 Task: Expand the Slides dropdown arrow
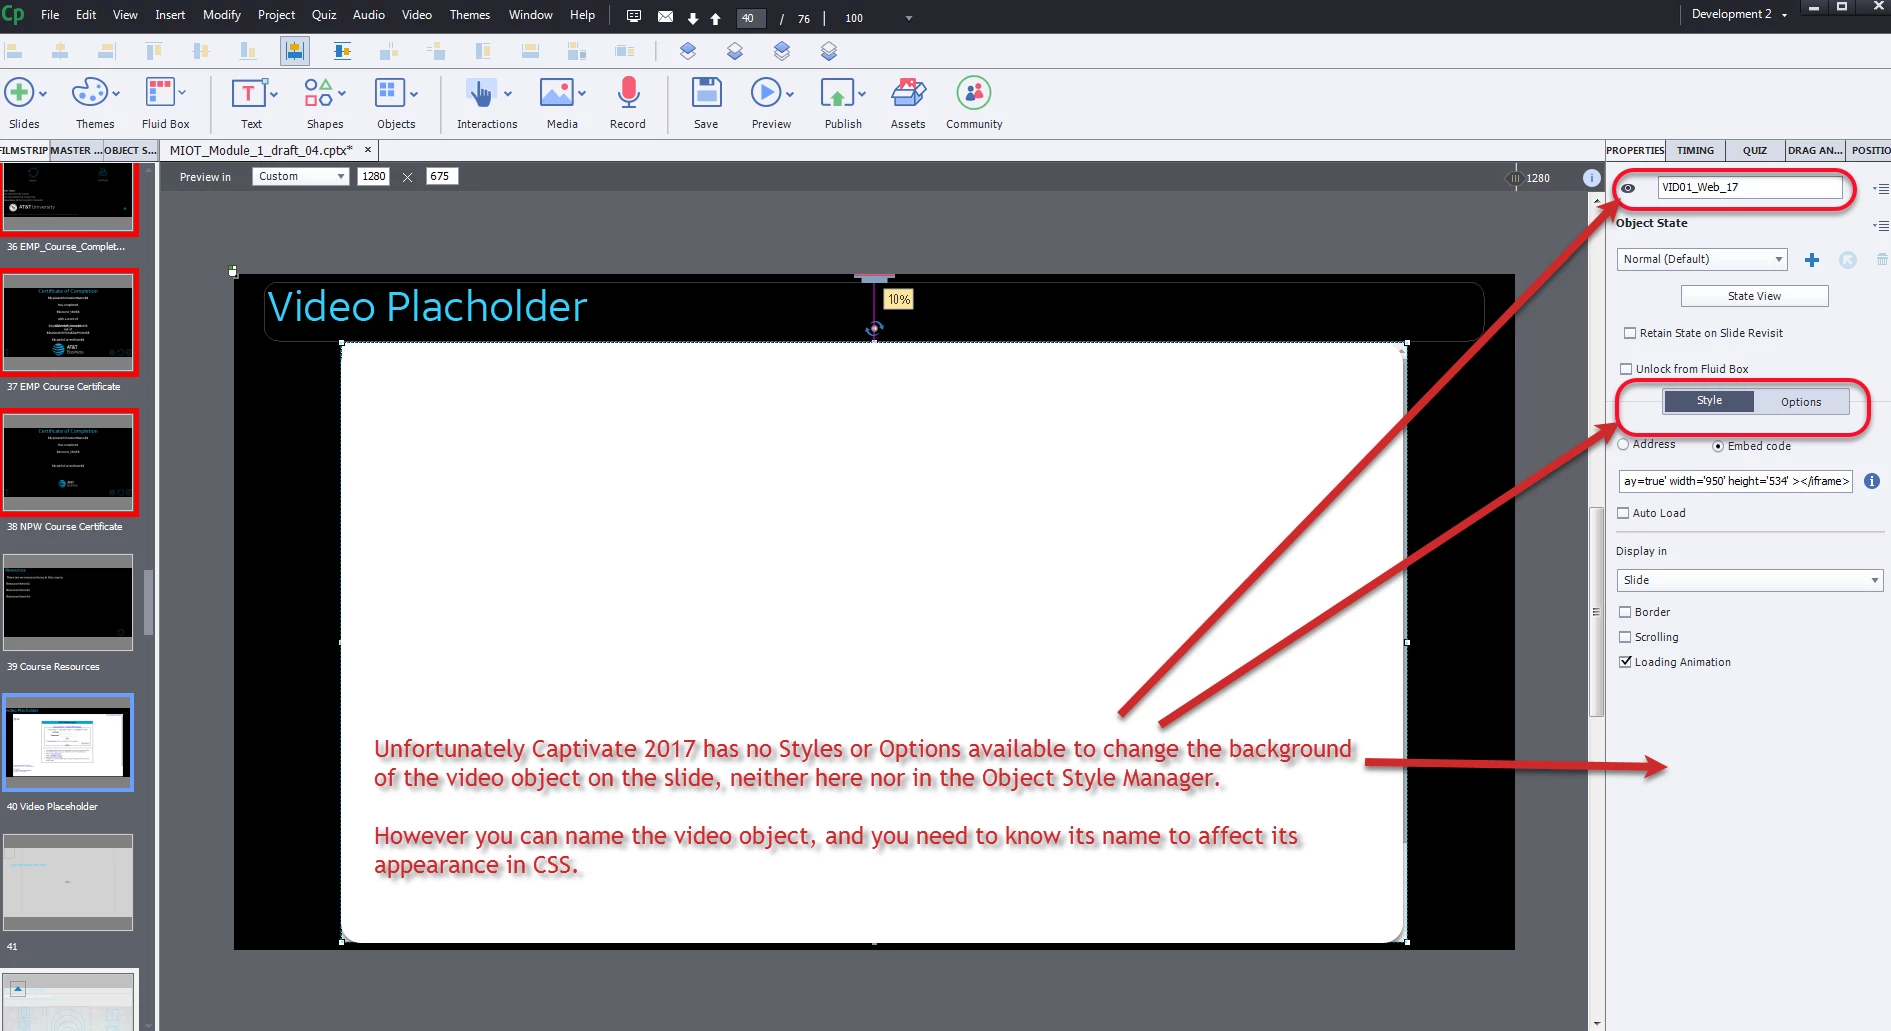[42, 93]
